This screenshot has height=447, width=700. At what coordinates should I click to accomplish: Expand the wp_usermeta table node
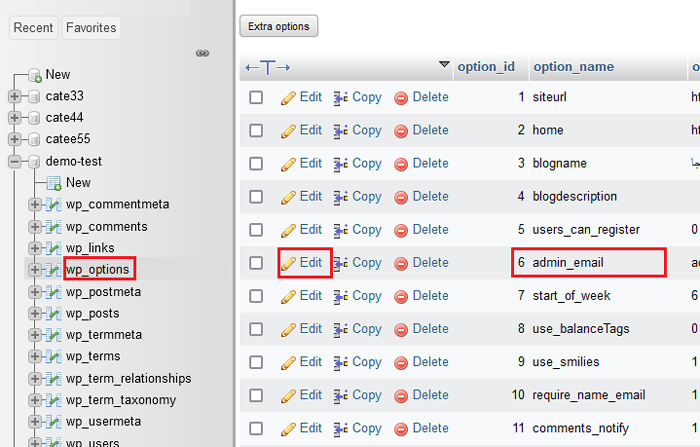pyautogui.click(x=34, y=422)
